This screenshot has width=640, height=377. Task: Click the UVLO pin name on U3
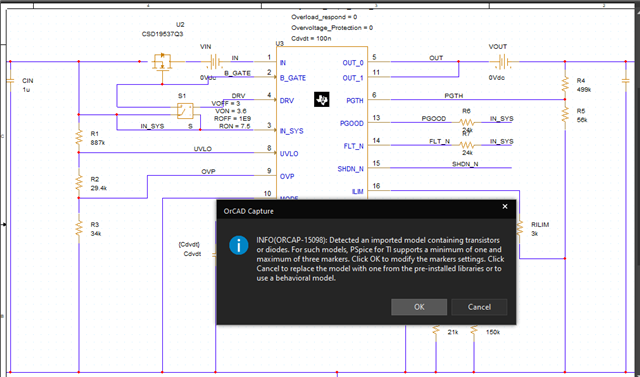tap(289, 154)
